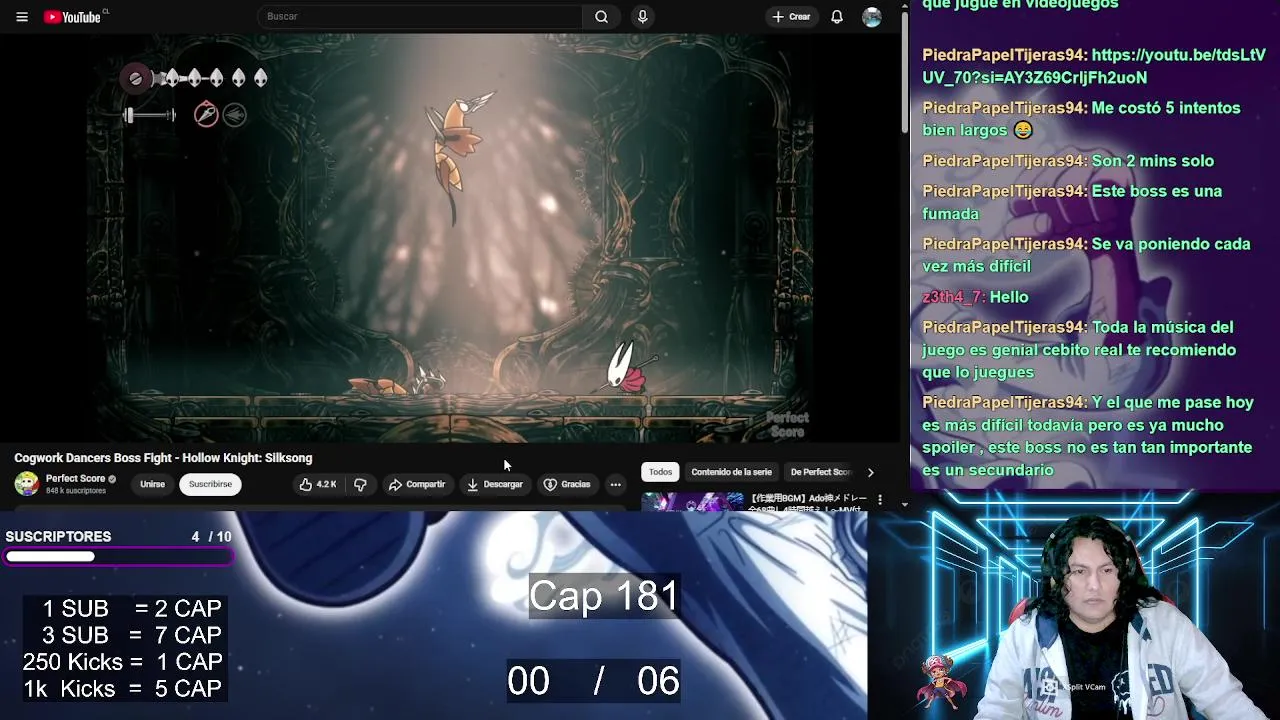Open the Perfect Score channel name

[75, 479]
